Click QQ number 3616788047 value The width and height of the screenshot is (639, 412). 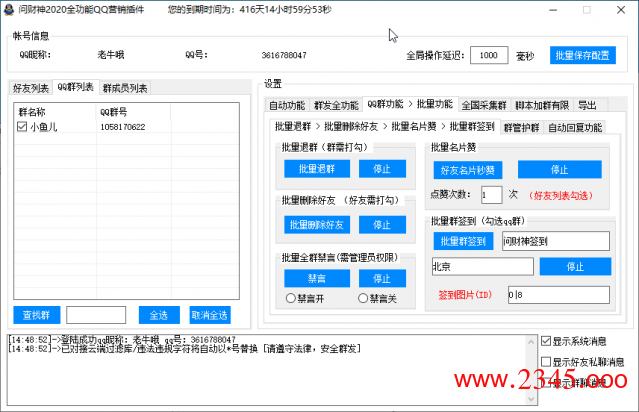tap(284, 55)
